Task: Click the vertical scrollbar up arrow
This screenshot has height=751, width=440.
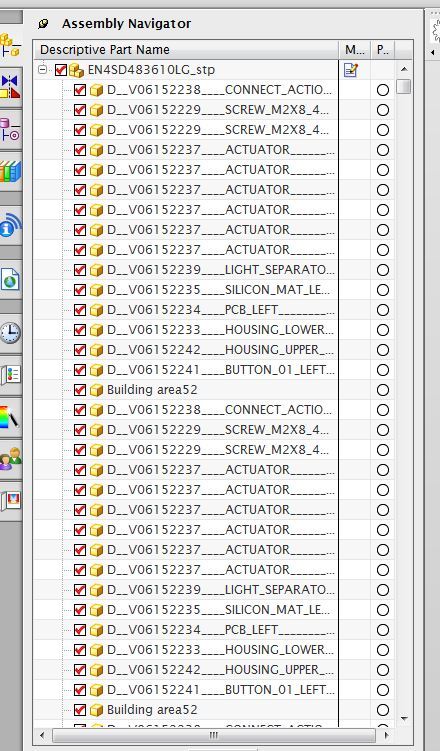Action: coord(404,69)
